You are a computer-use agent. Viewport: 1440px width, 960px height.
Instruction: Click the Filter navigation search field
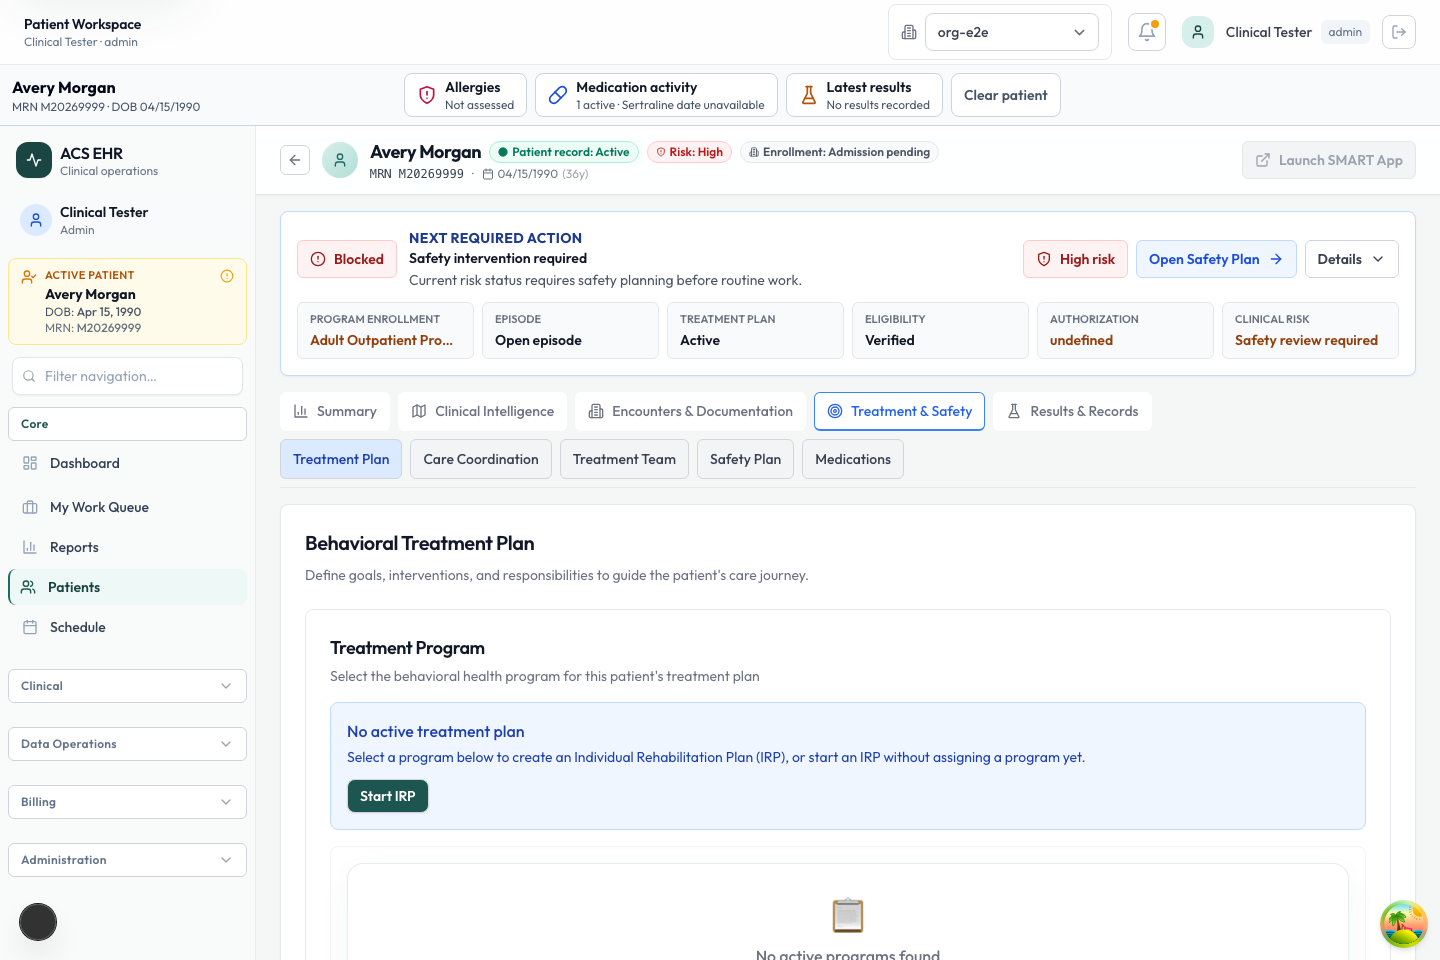point(127,376)
